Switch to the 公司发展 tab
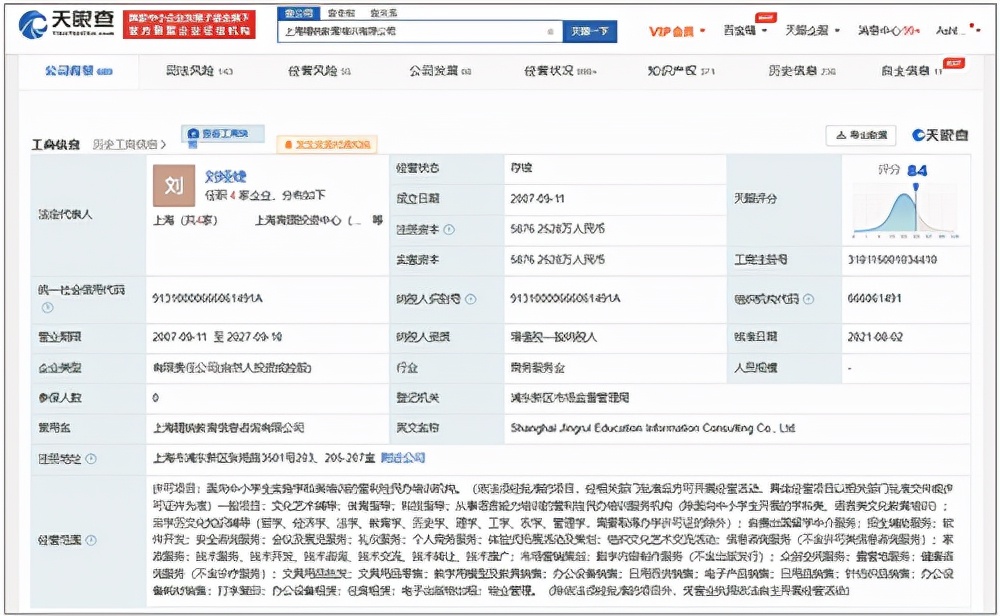Screen dimensions: 1000x616 pyautogui.click(x=440, y=71)
